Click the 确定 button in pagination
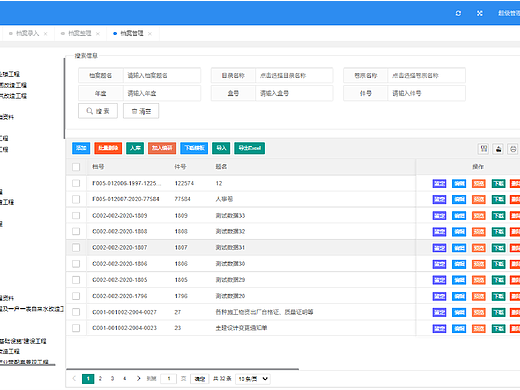The width and height of the screenshot is (520, 390). click(x=200, y=379)
